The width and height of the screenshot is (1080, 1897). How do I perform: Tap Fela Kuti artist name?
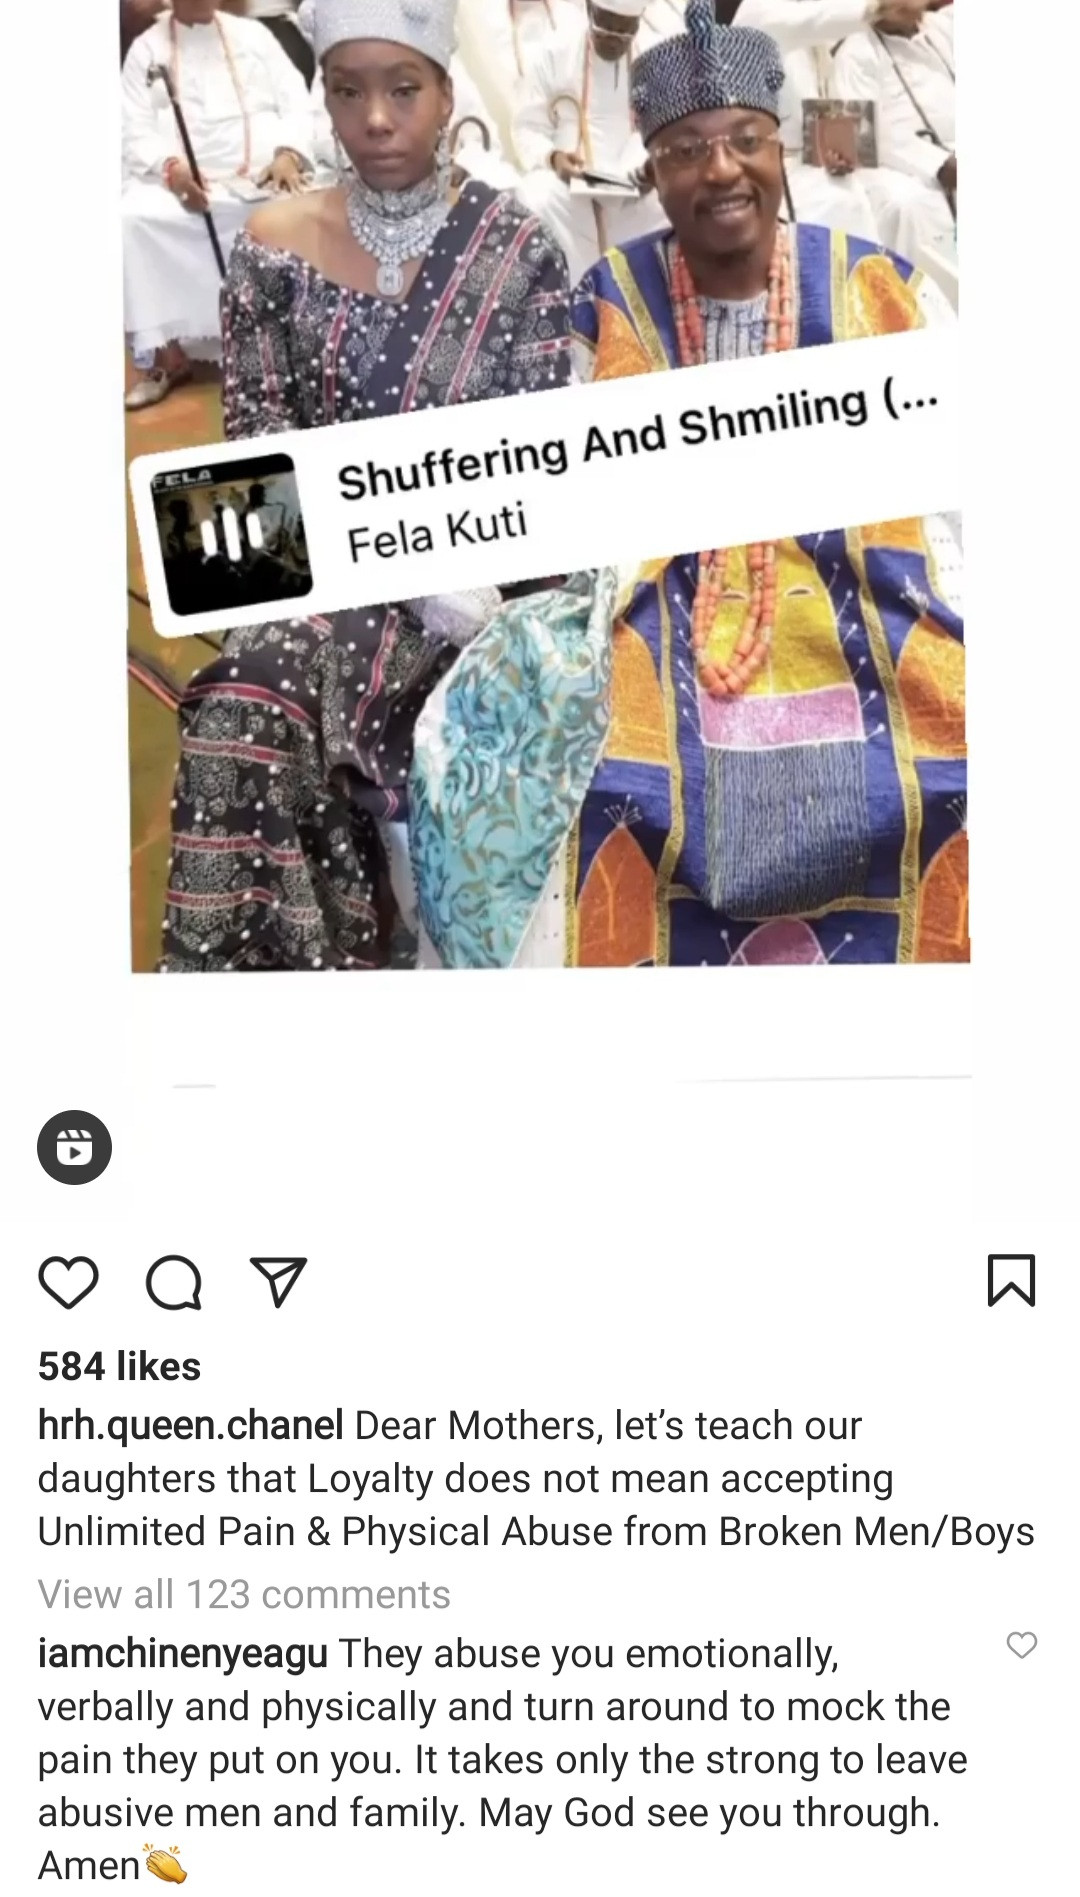pyautogui.click(x=437, y=535)
